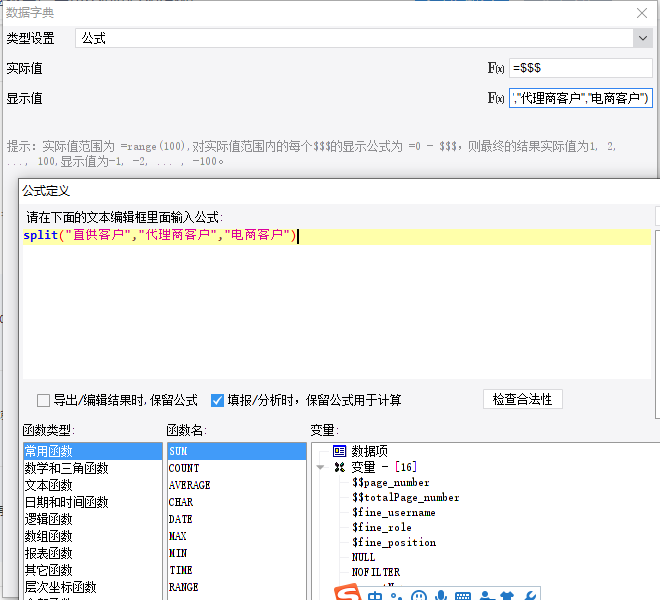Click the 显示值 formula input field
The width and height of the screenshot is (660, 600).
pos(580,98)
